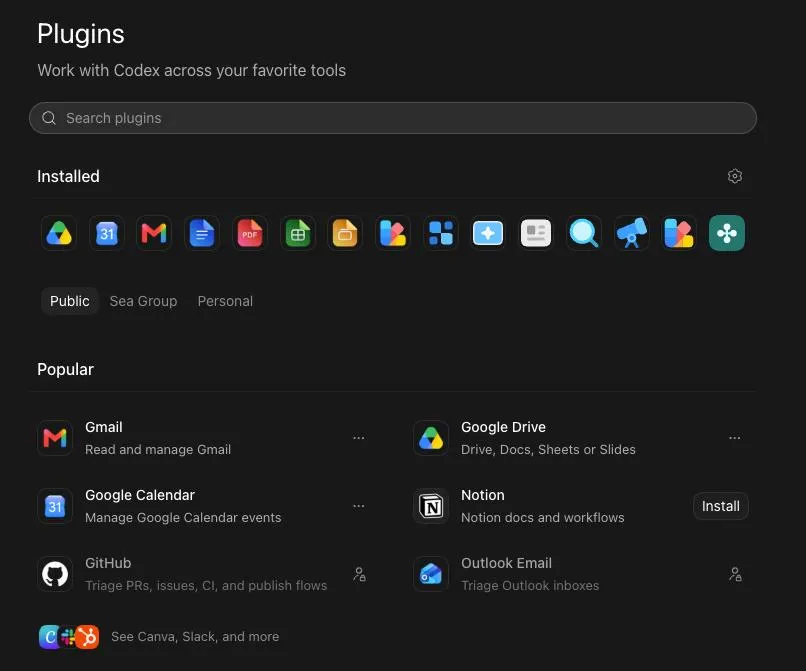Click the Gmail logo in Popular list

(55, 438)
